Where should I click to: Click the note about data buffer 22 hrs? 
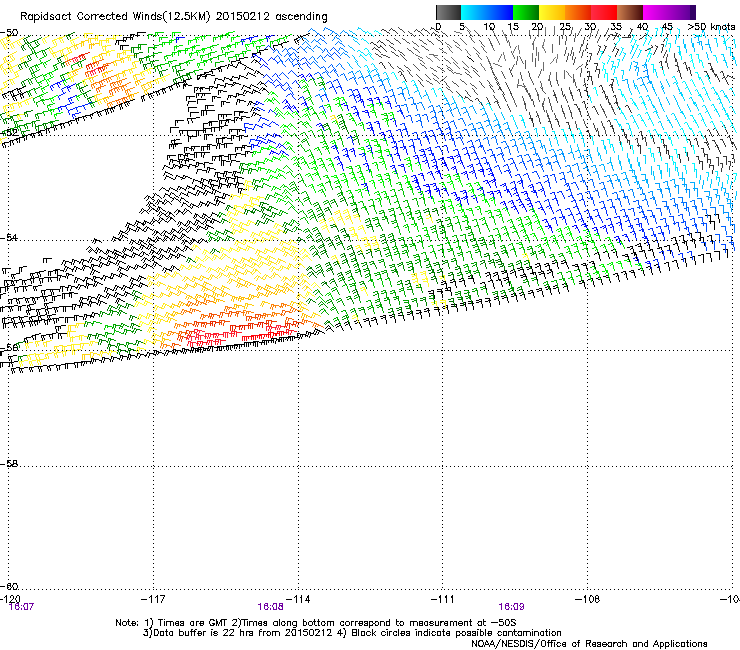(237, 633)
